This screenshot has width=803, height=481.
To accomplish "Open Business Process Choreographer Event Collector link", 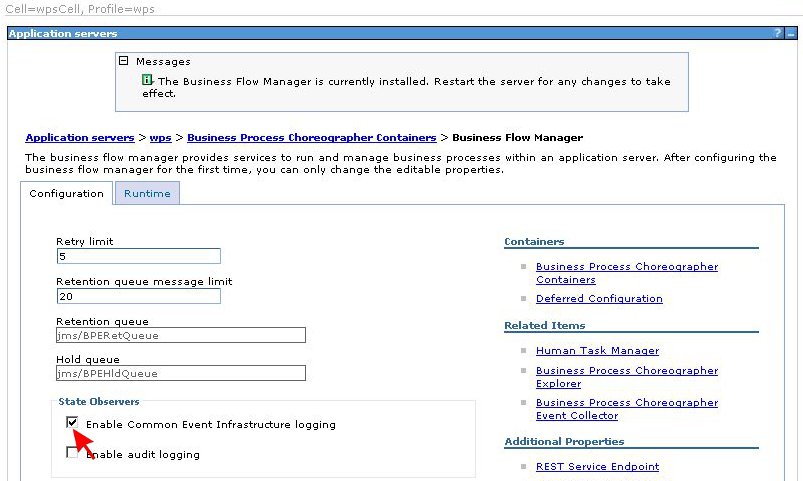I will (x=626, y=409).
